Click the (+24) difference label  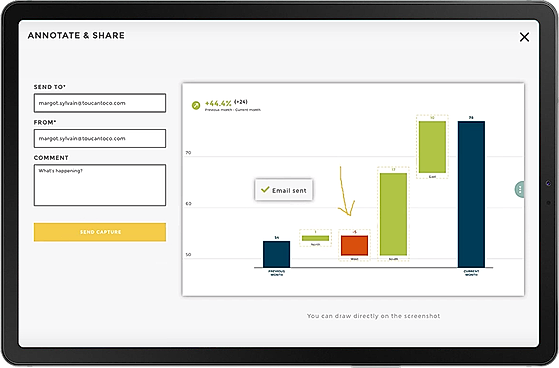241,102
